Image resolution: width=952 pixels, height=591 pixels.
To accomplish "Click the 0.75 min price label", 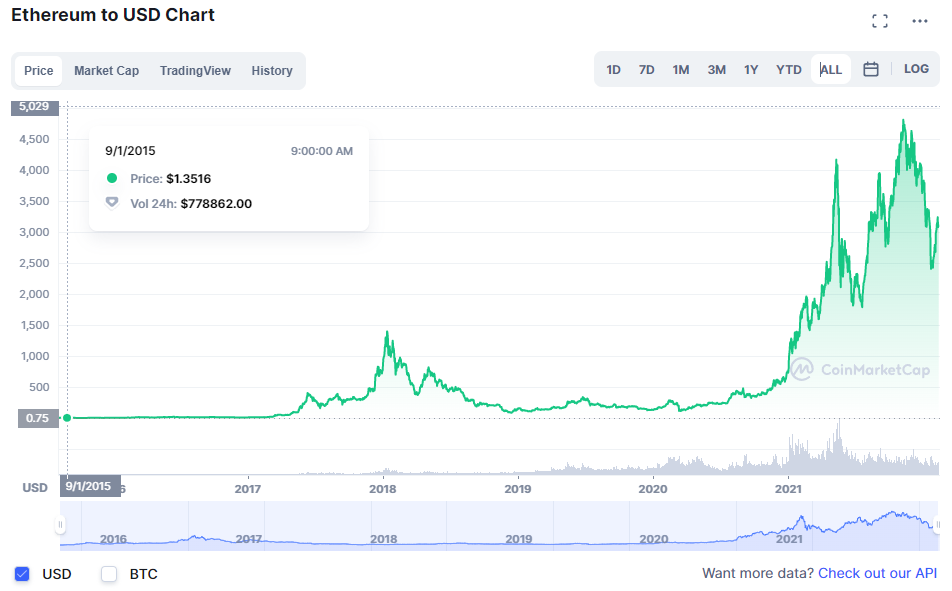I will (x=38, y=418).
